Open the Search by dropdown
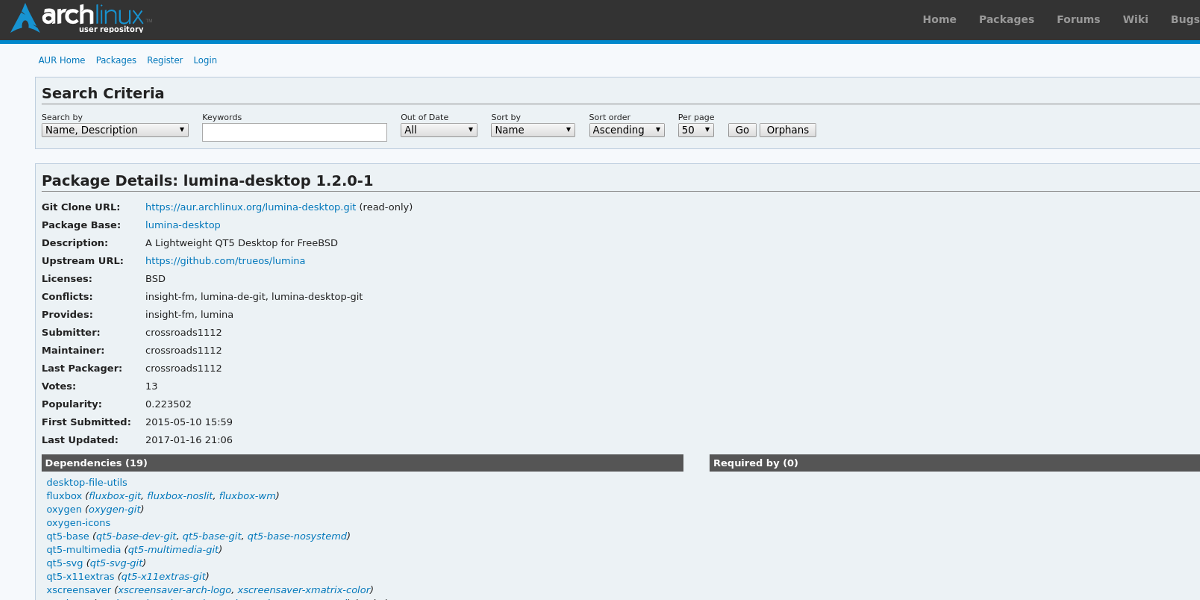1200x600 pixels. [115, 130]
